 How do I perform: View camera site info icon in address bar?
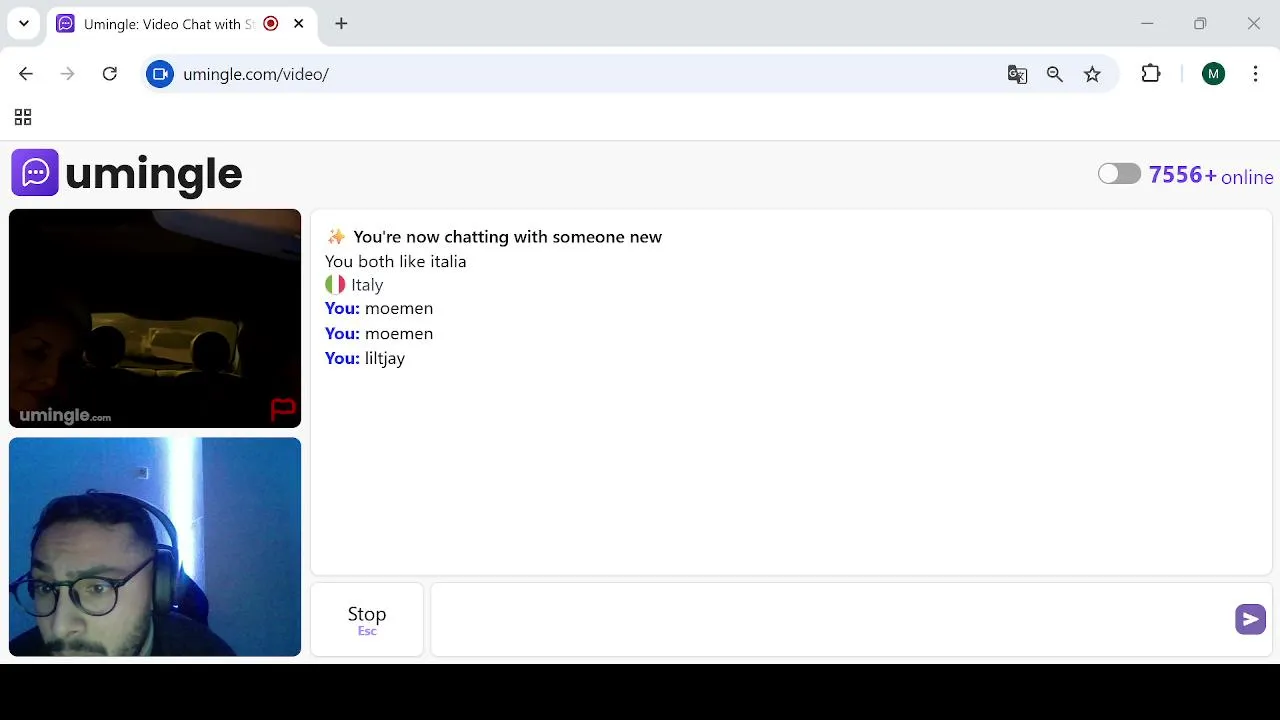tap(160, 74)
